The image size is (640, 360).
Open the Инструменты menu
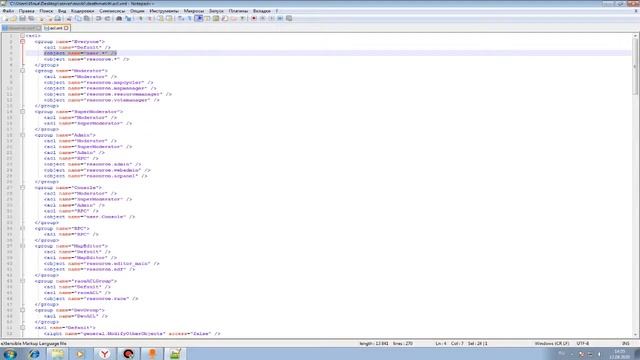pos(164,11)
